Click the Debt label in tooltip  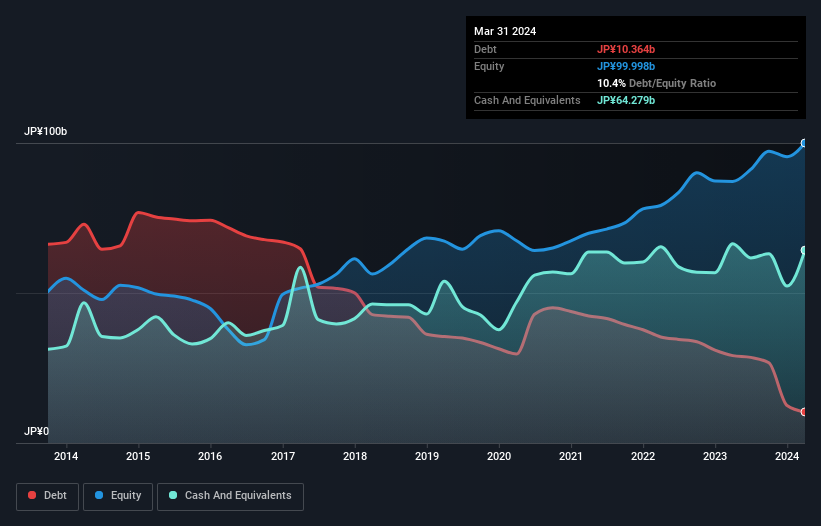tap(485, 49)
